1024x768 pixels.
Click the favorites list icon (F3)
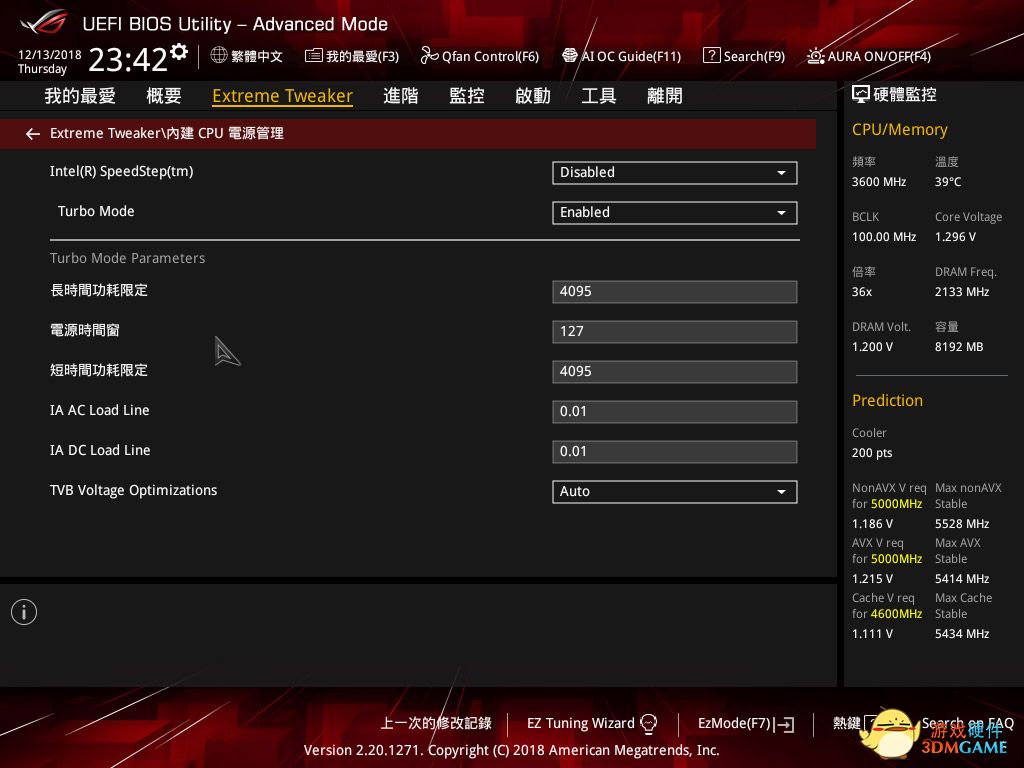click(x=313, y=56)
